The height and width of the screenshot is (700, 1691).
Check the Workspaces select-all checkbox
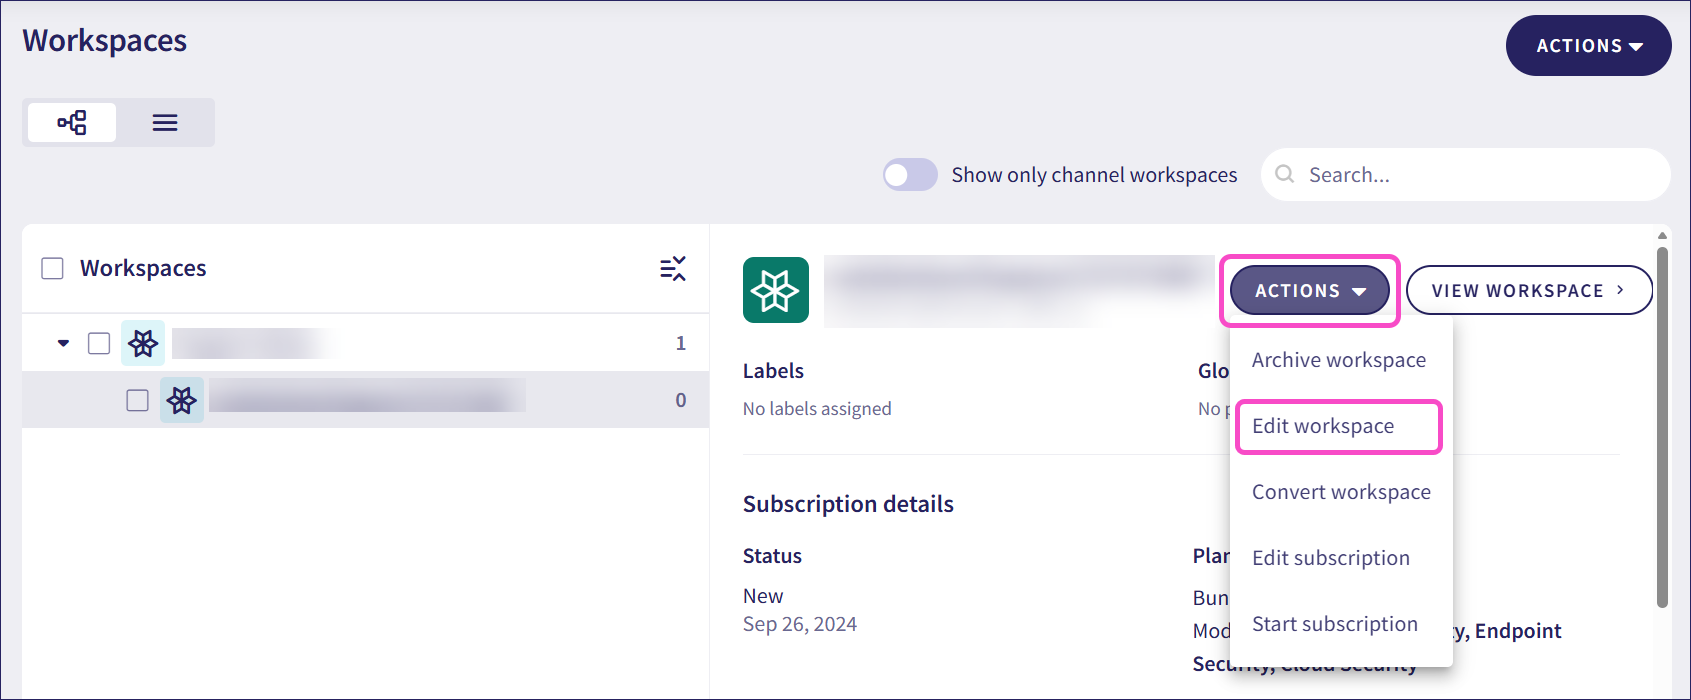coord(53,268)
